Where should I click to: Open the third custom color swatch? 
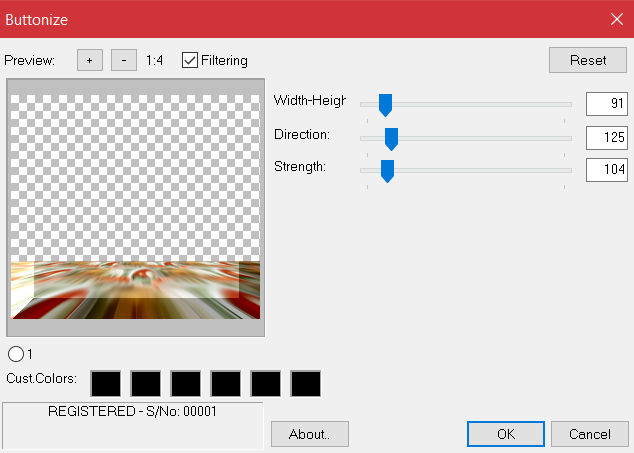click(x=186, y=383)
